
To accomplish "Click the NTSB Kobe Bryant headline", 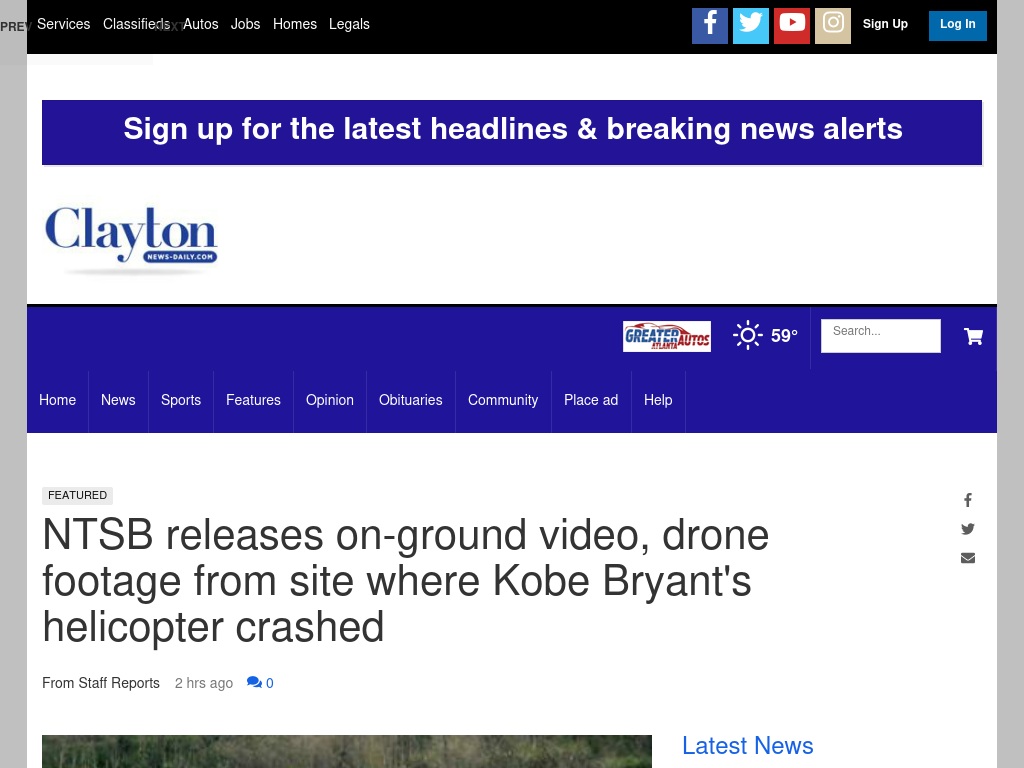I will pos(406,581).
